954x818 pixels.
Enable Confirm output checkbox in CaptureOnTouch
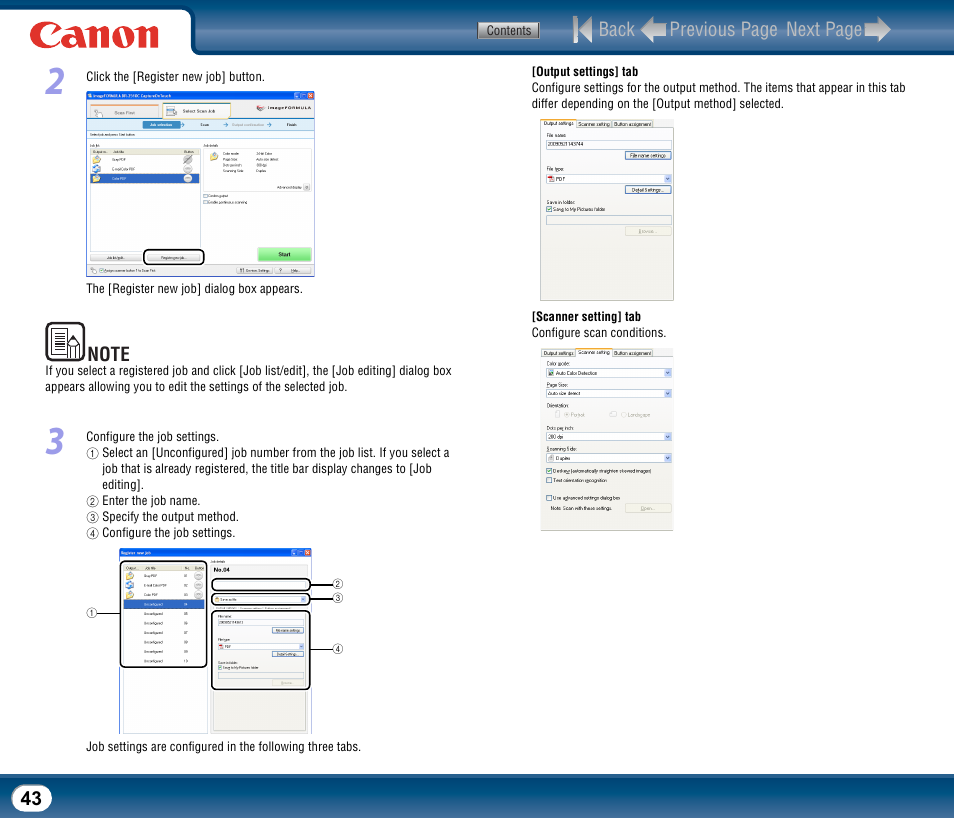(206, 196)
